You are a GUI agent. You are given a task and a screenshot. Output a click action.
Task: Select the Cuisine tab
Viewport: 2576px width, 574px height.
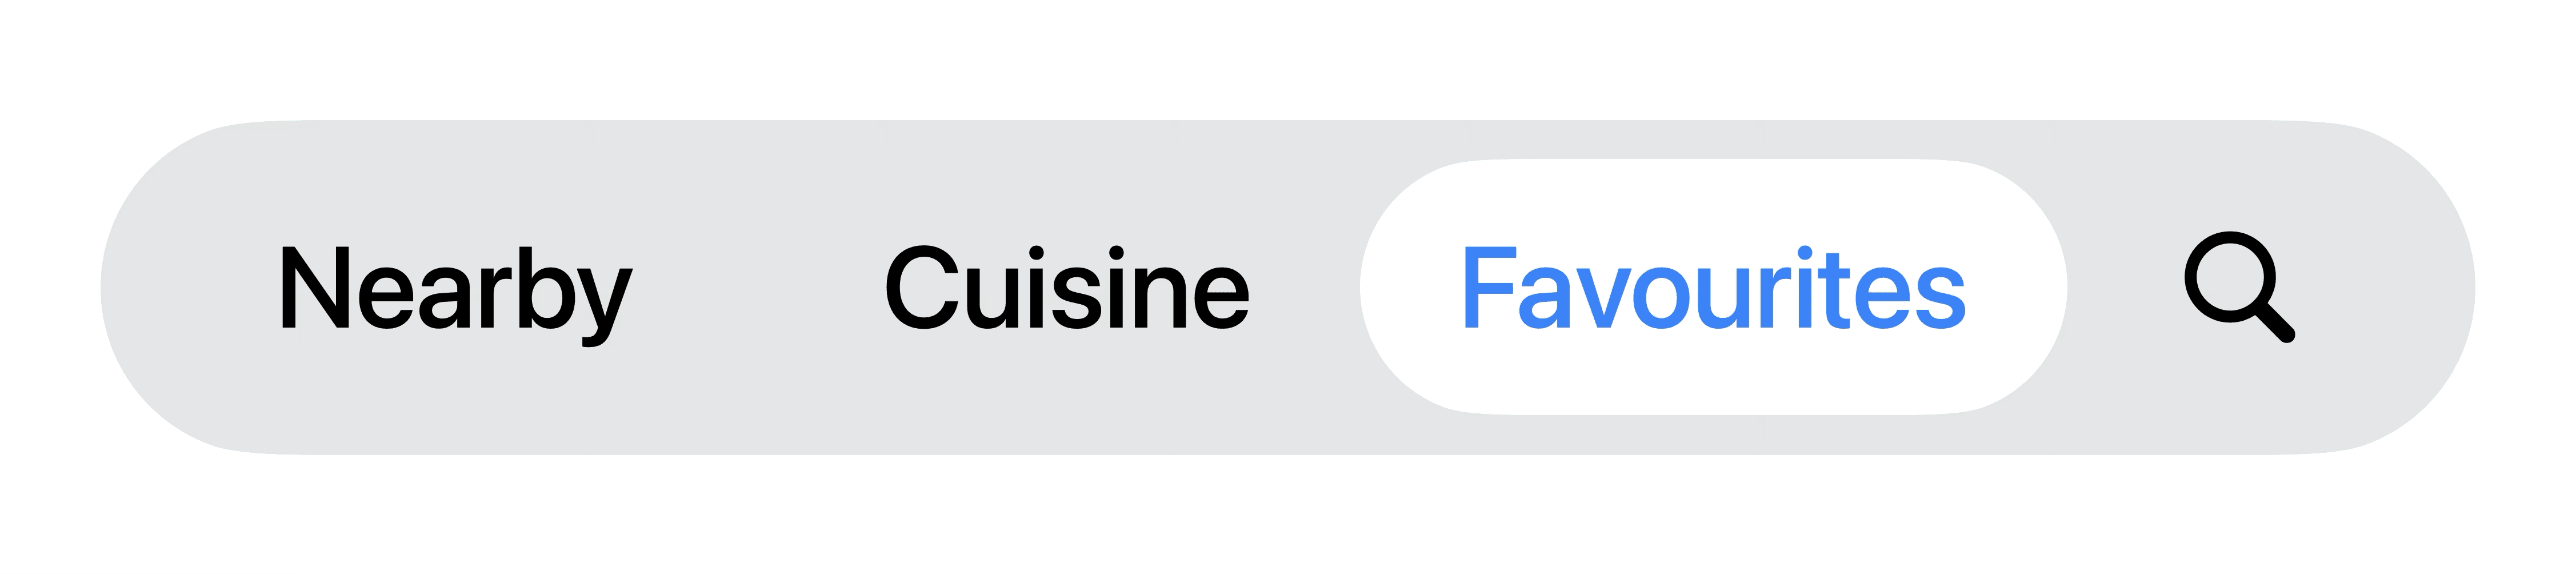click(x=1067, y=288)
